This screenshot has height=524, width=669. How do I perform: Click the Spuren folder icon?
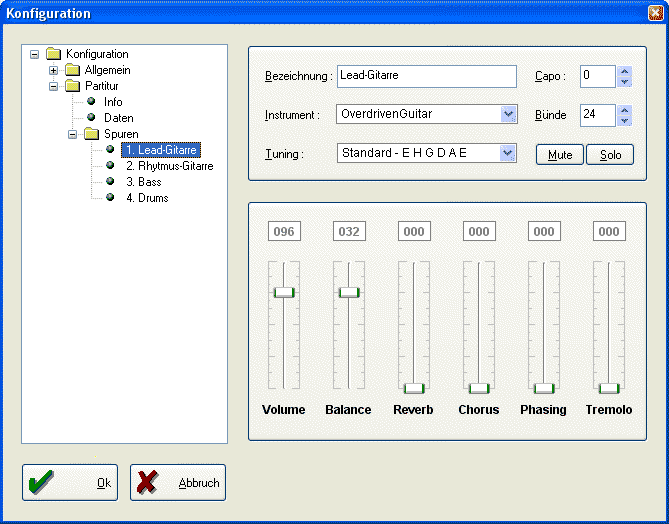coord(91,134)
